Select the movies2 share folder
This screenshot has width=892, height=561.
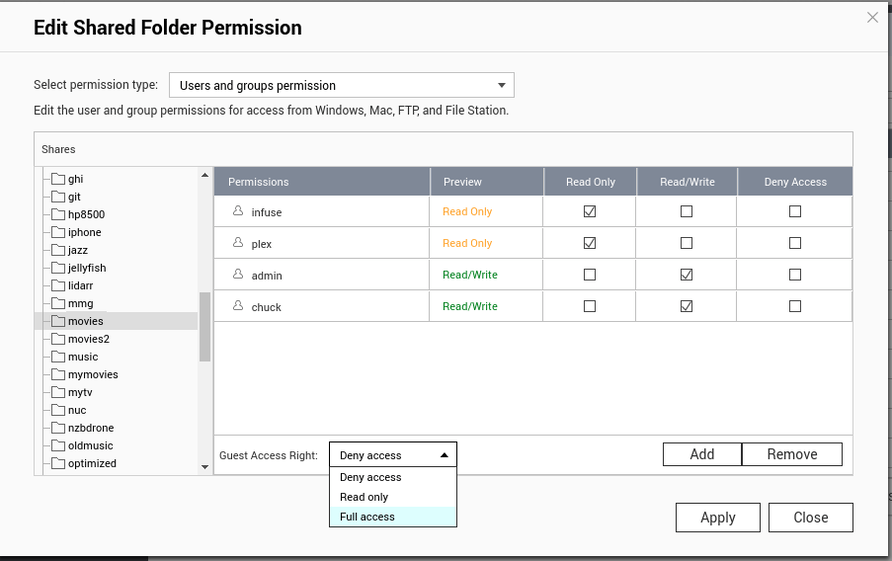click(88, 339)
